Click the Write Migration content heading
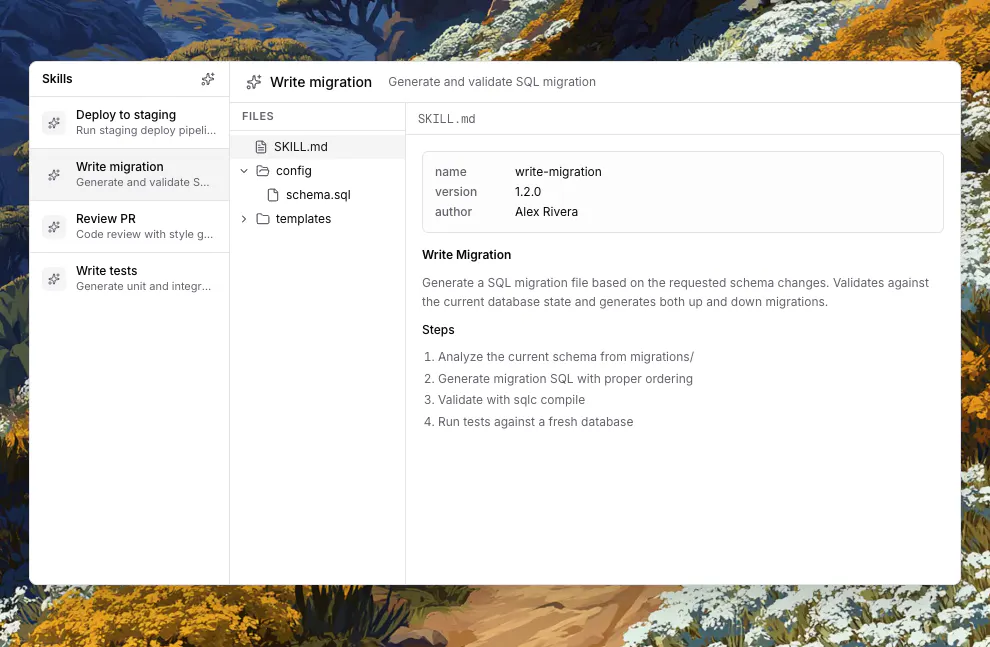Viewport: 990px width, 647px height. point(467,255)
